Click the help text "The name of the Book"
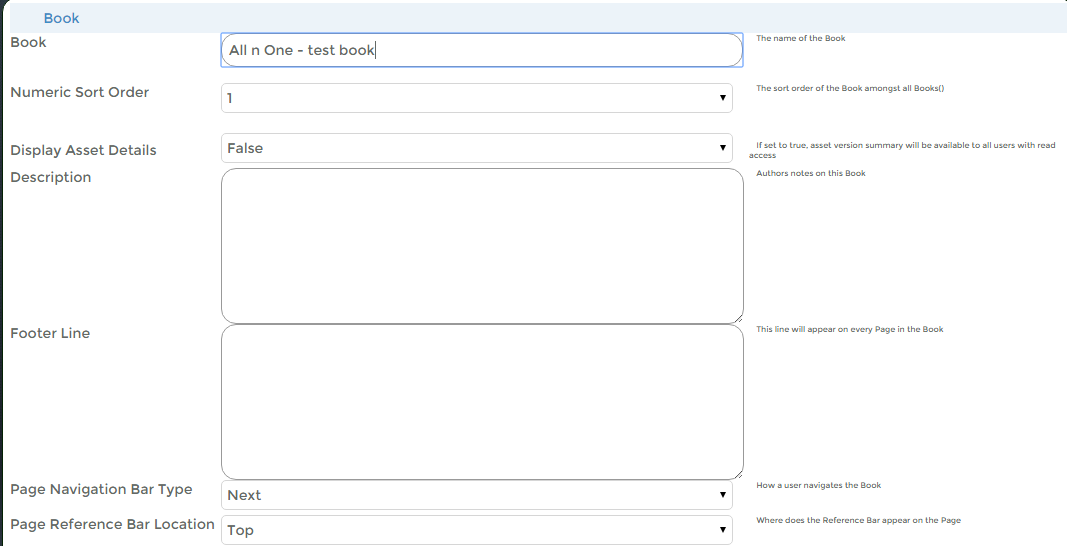The height and width of the screenshot is (546, 1067). click(x=800, y=38)
